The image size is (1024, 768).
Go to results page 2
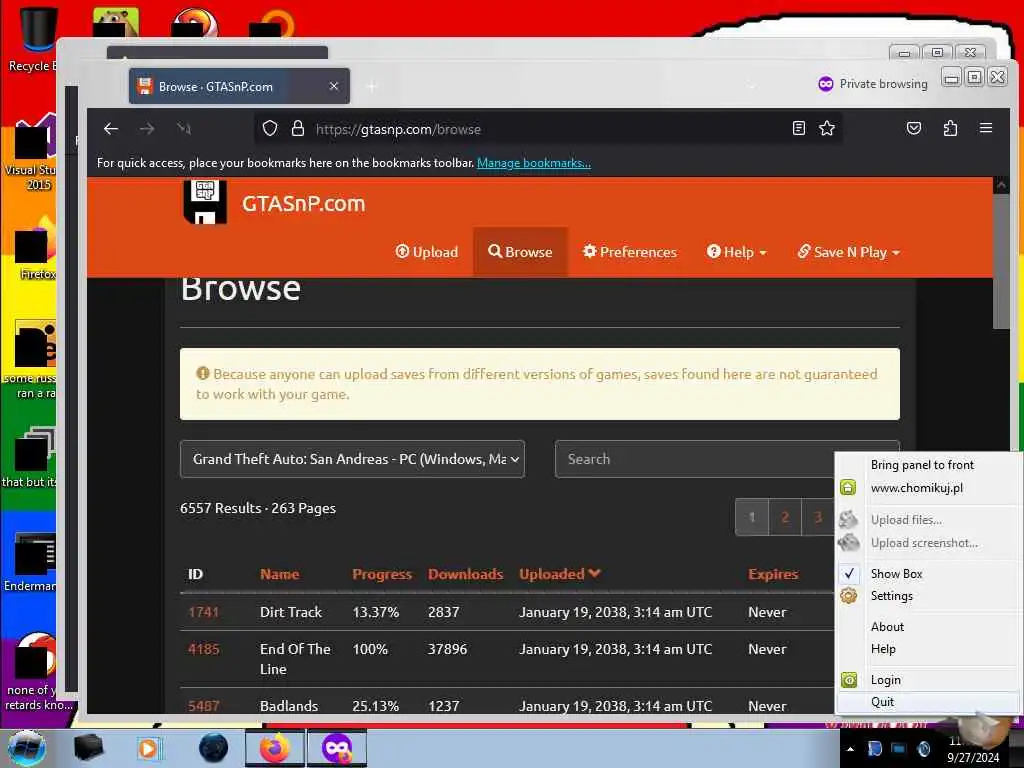pyautogui.click(x=785, y=517)
